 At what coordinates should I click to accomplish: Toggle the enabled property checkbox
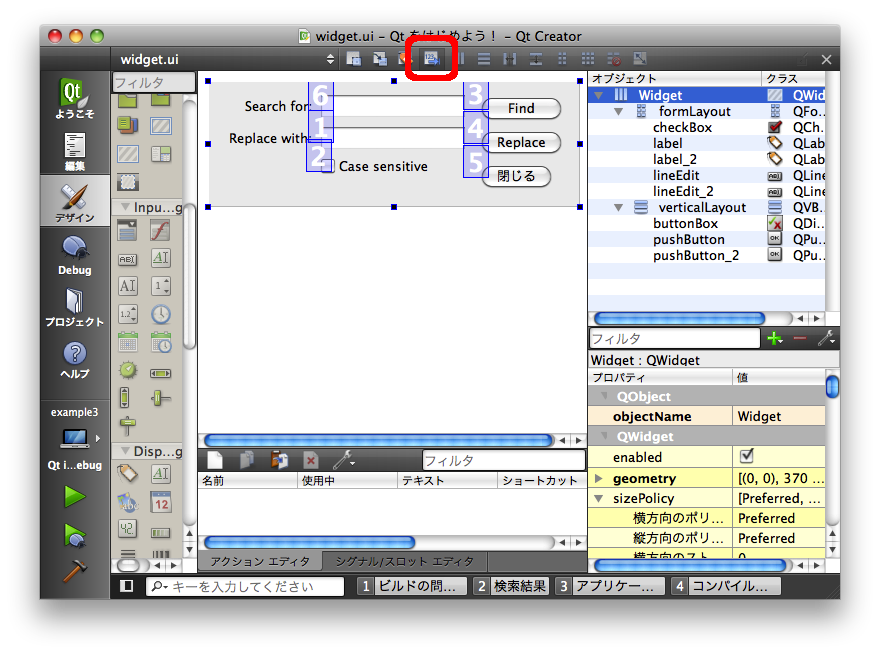click(x=746, y=456)
